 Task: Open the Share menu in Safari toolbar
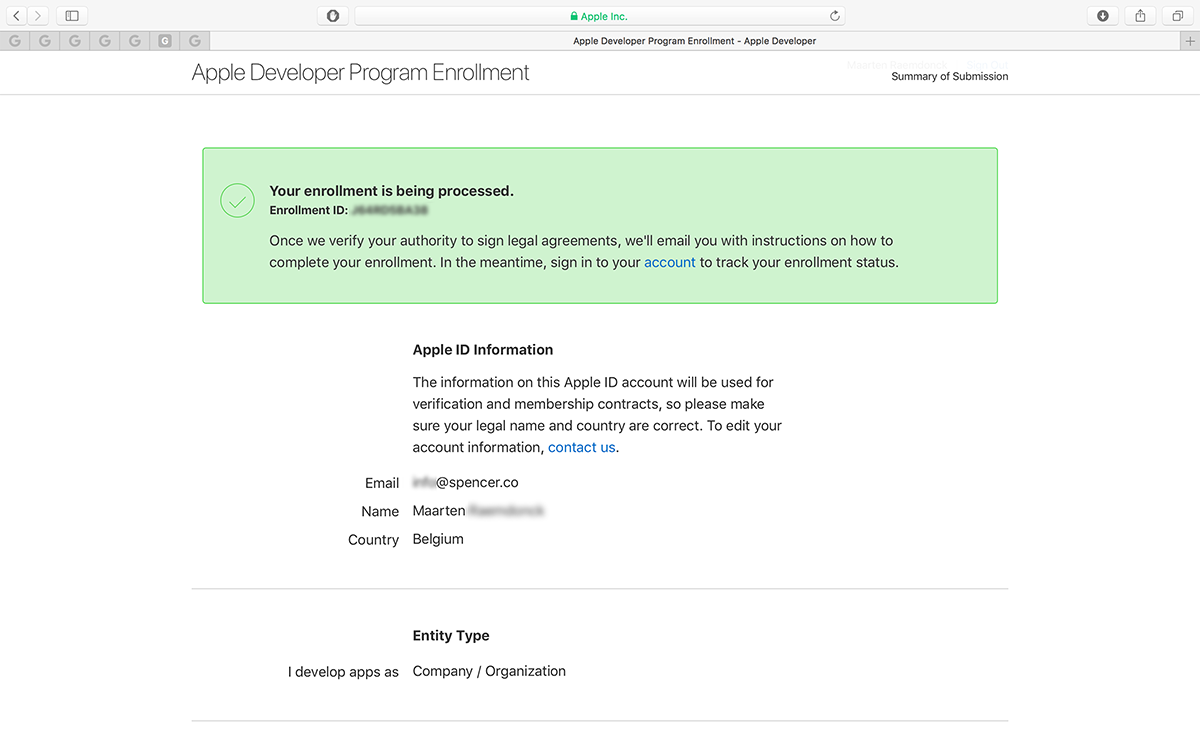(1141, 16)
